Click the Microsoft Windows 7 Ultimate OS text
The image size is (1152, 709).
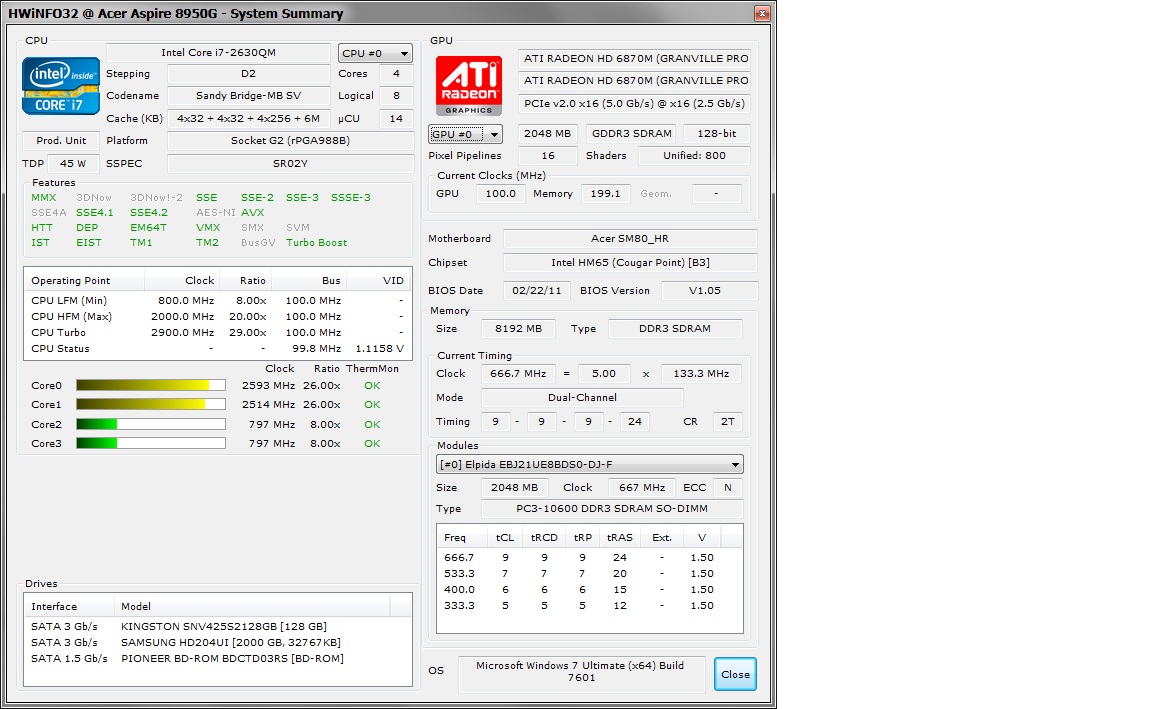[x=580, y=672]
